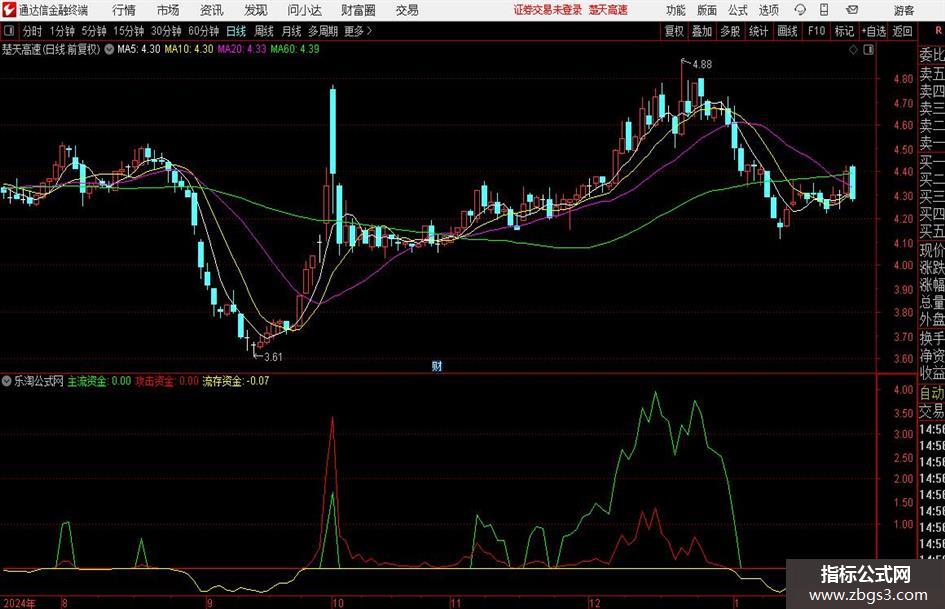945x609 pixels.
Task: Expand the indicator dropdown next to 楚天高速
Action: 109,49
